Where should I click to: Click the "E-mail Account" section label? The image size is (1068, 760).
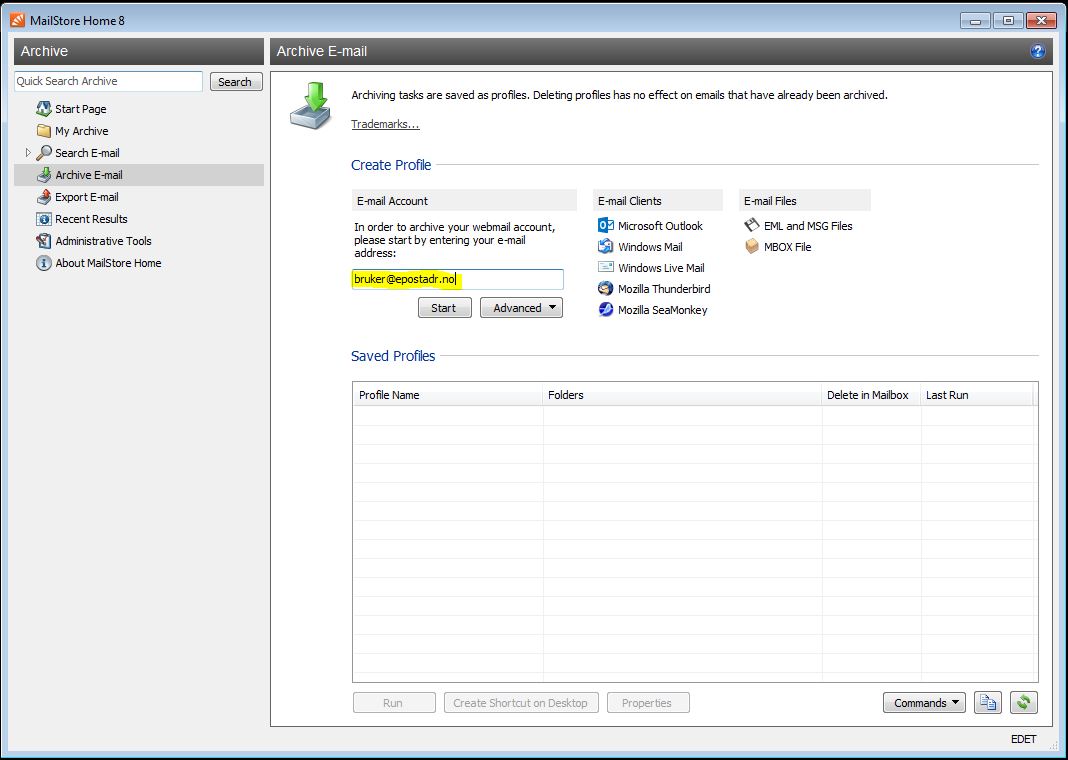tap(392, 201)
